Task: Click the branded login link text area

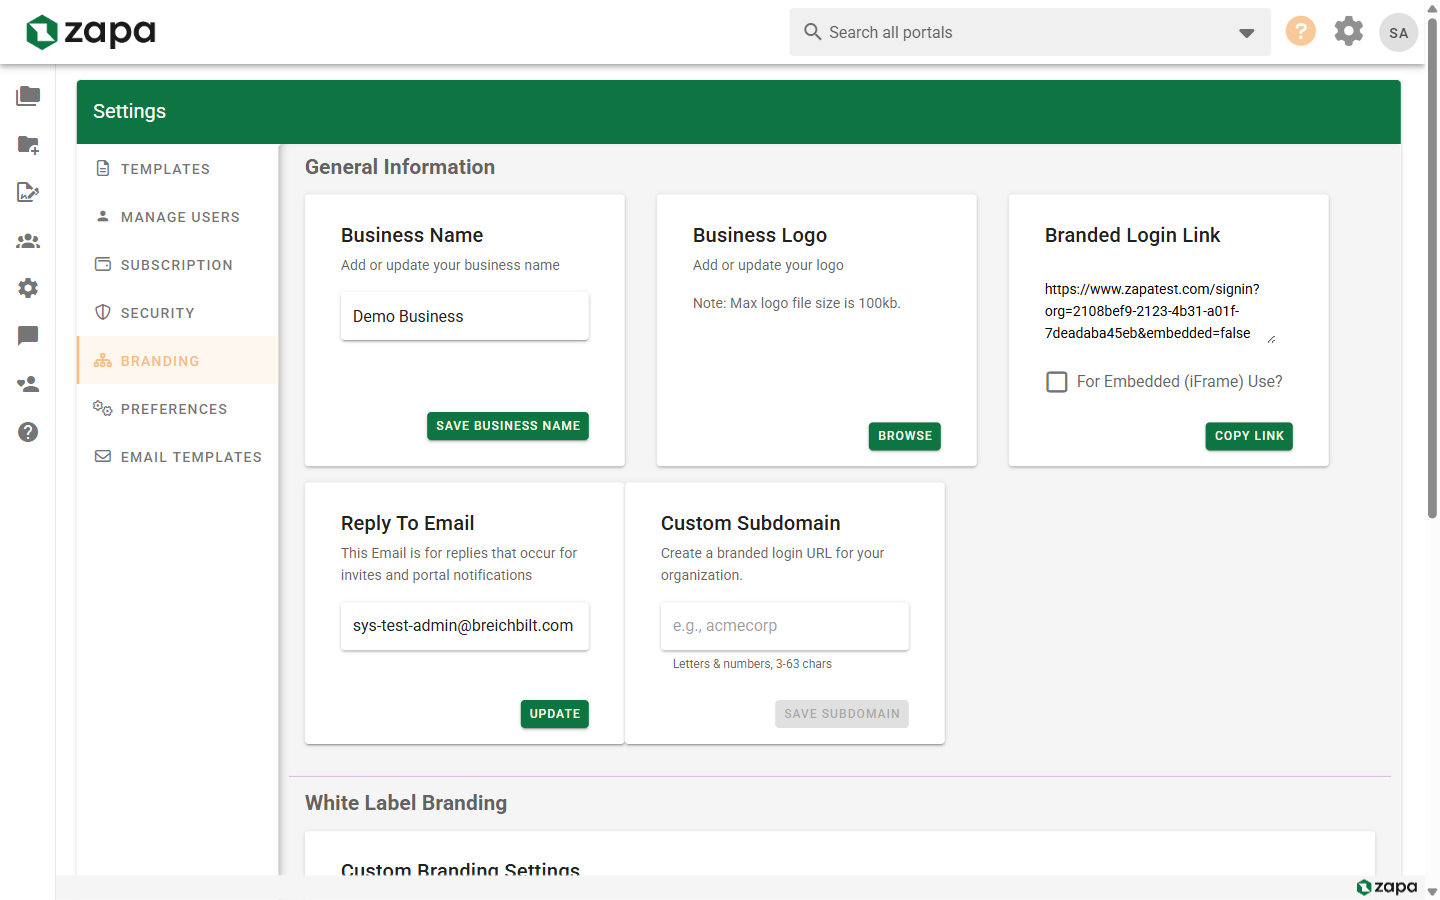Action: 1160,311
